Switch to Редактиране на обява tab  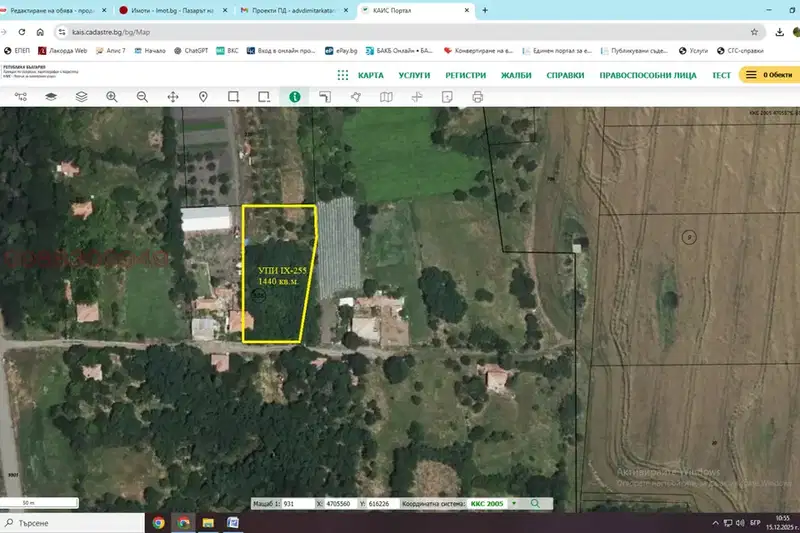[x=54, y=10]
